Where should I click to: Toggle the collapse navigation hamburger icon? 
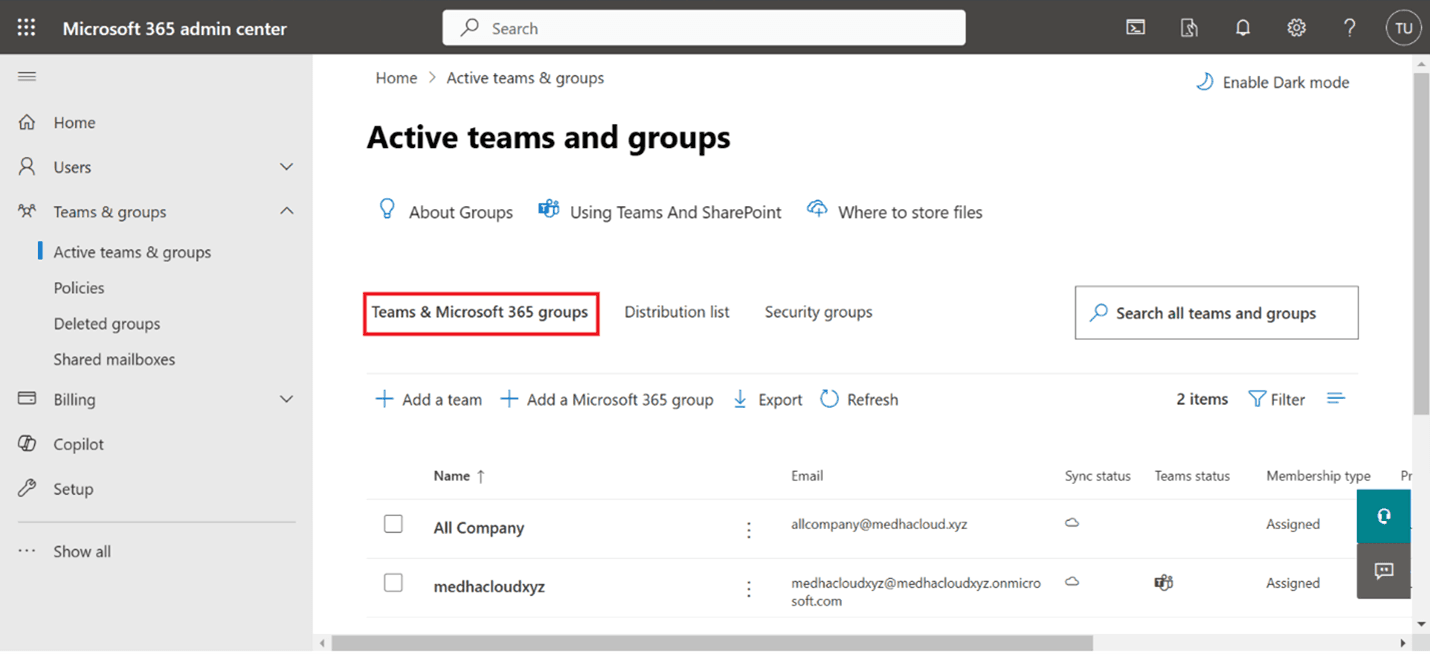(x=27, y=75)
